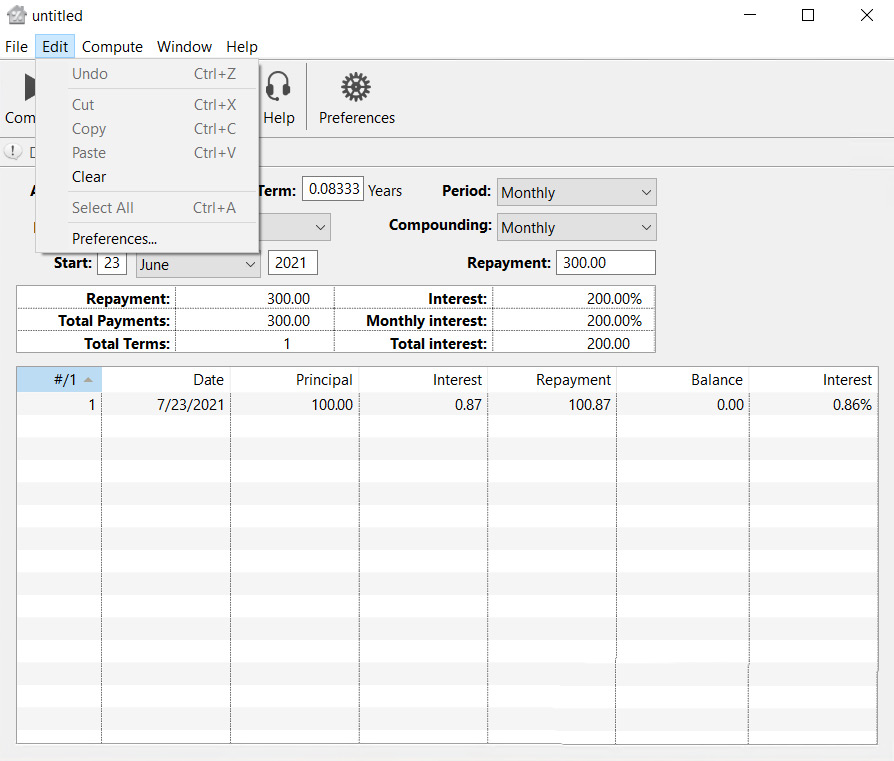Click the Term field showing 0.08333
Screen dimensions: 894x761
pos(333,189)
